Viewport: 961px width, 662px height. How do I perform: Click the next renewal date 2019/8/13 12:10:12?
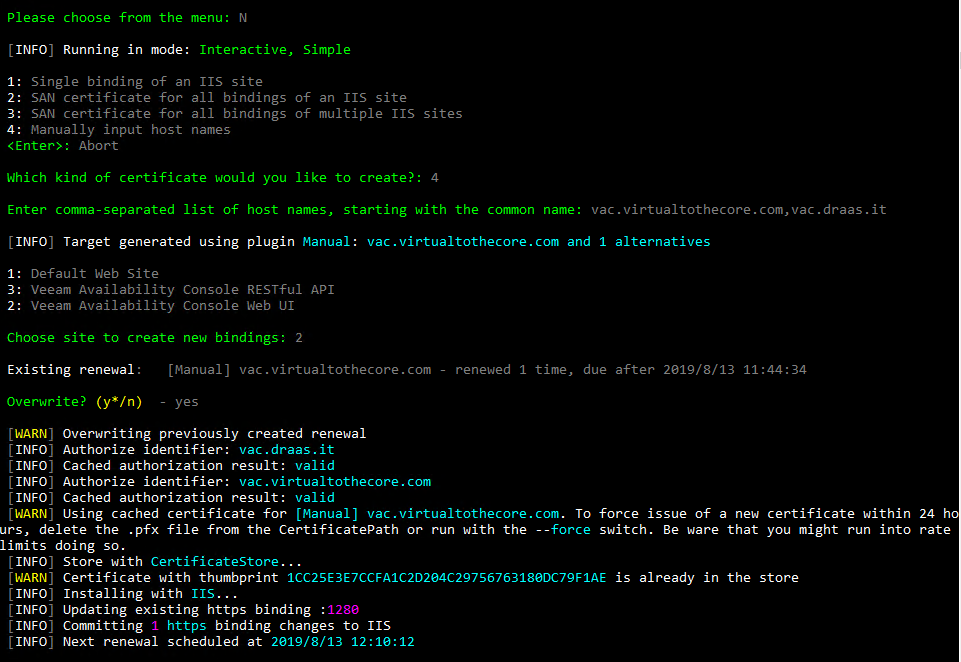[x=343, y=642]
